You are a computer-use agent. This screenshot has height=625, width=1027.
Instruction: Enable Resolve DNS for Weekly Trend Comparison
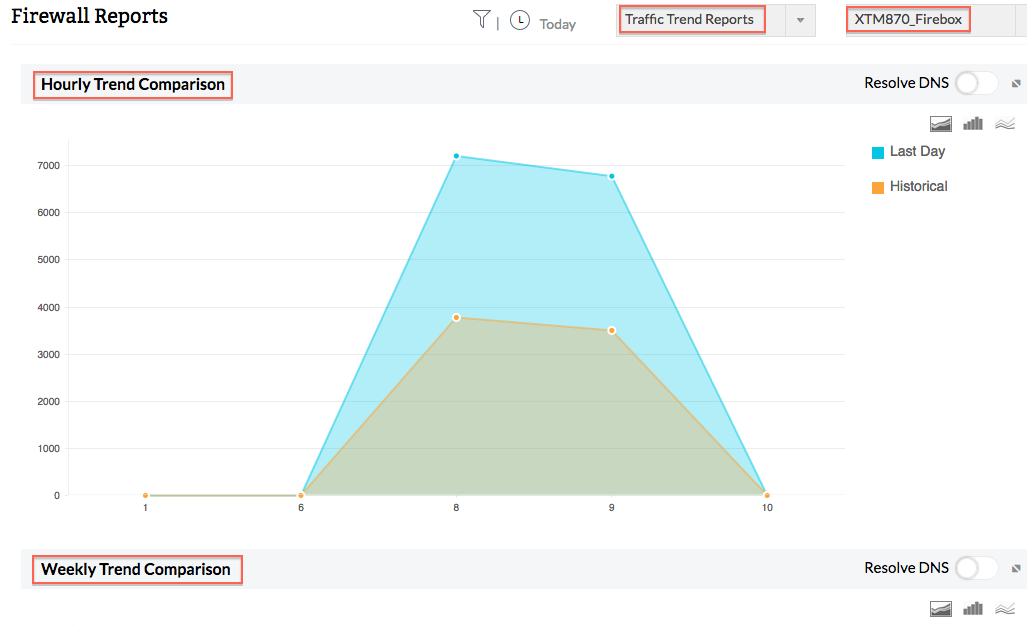tap(975, 567)
